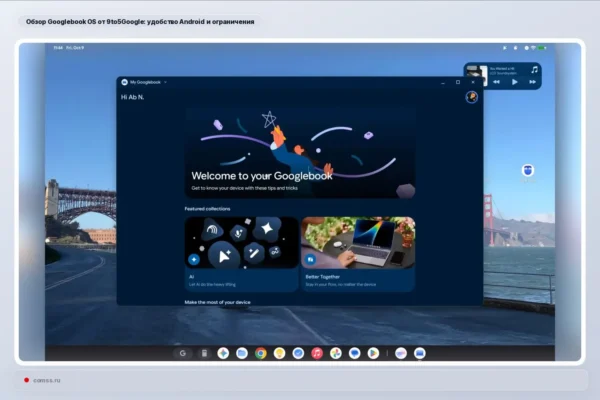Click the second tray icon in top bar

pos(515,48)
